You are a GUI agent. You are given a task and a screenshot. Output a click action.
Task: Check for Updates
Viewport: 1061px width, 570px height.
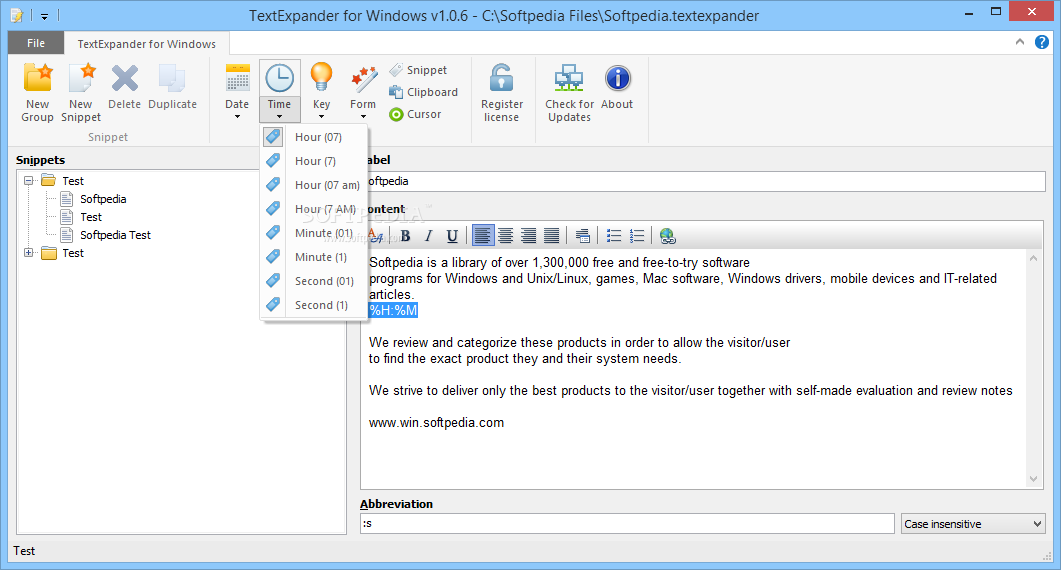point(569,93)
